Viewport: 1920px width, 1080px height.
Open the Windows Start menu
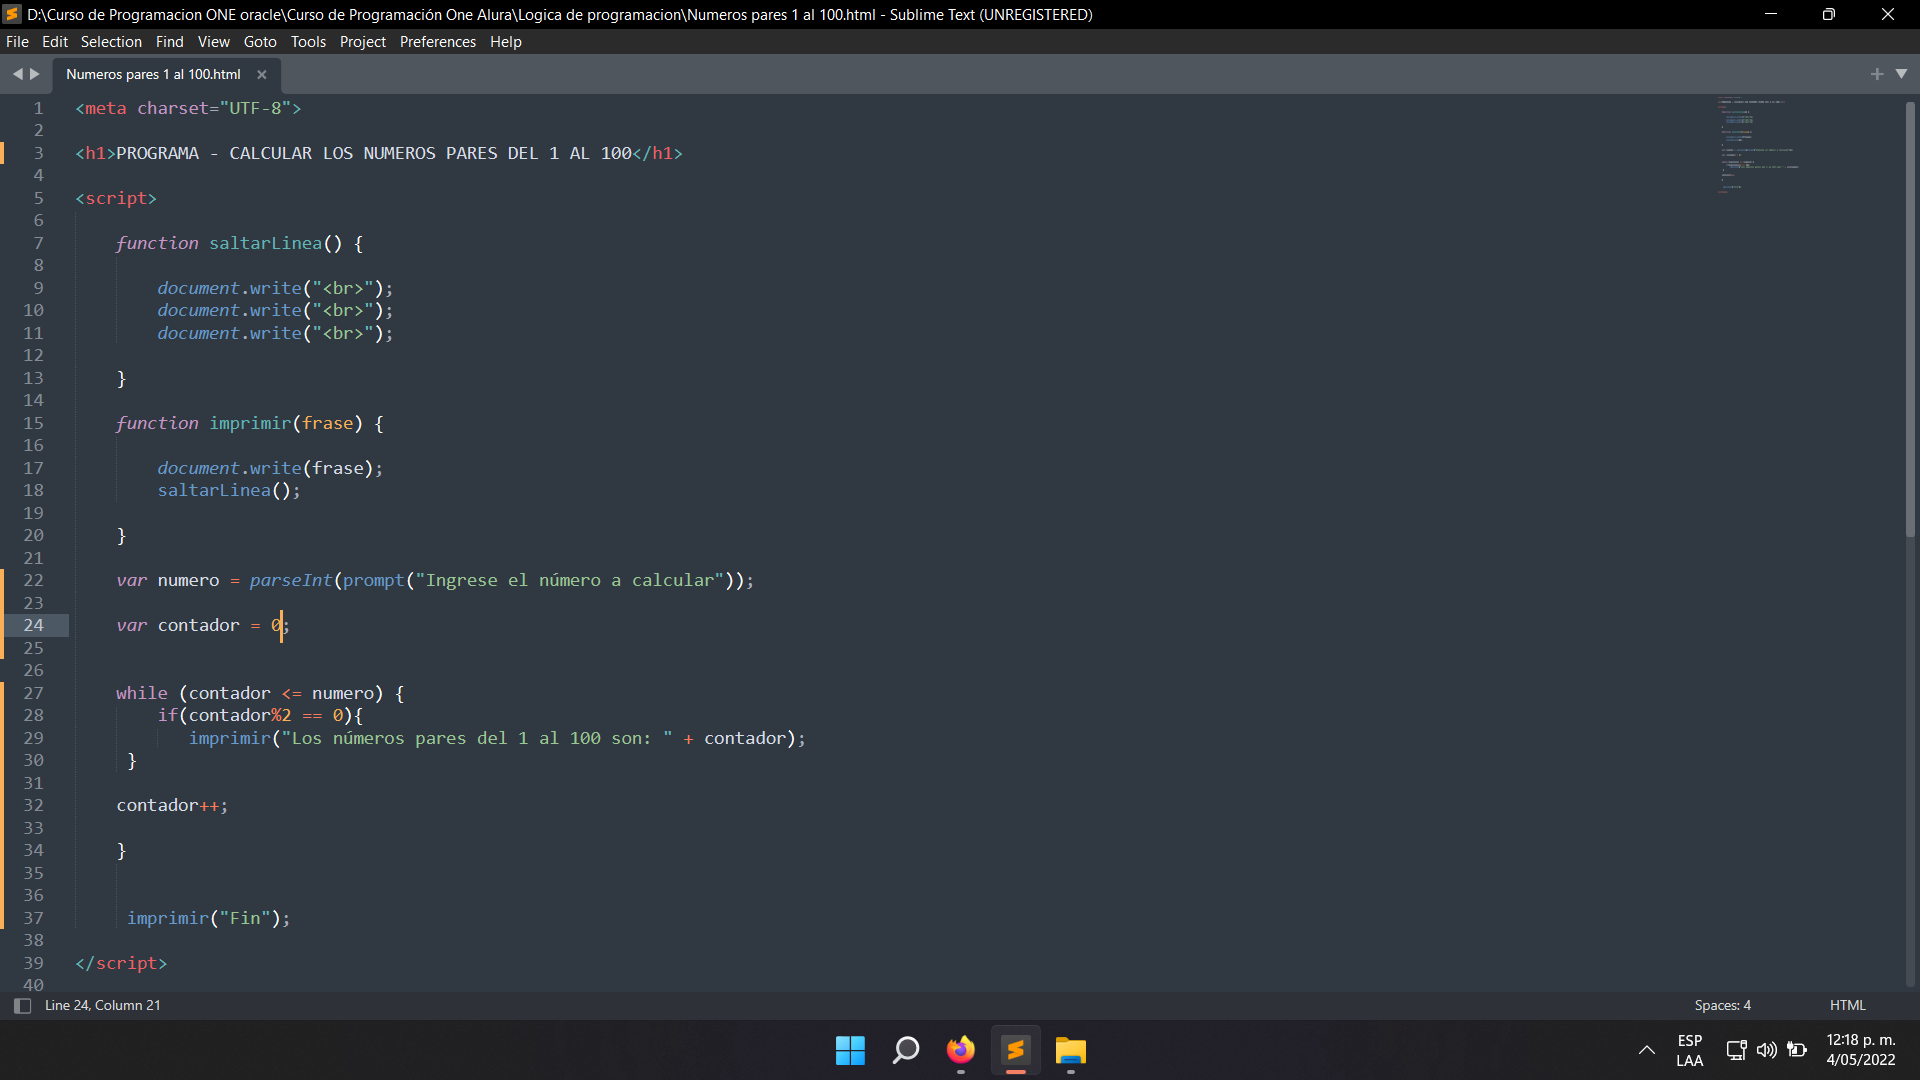pyautogui.click(x=850, y=1050)
